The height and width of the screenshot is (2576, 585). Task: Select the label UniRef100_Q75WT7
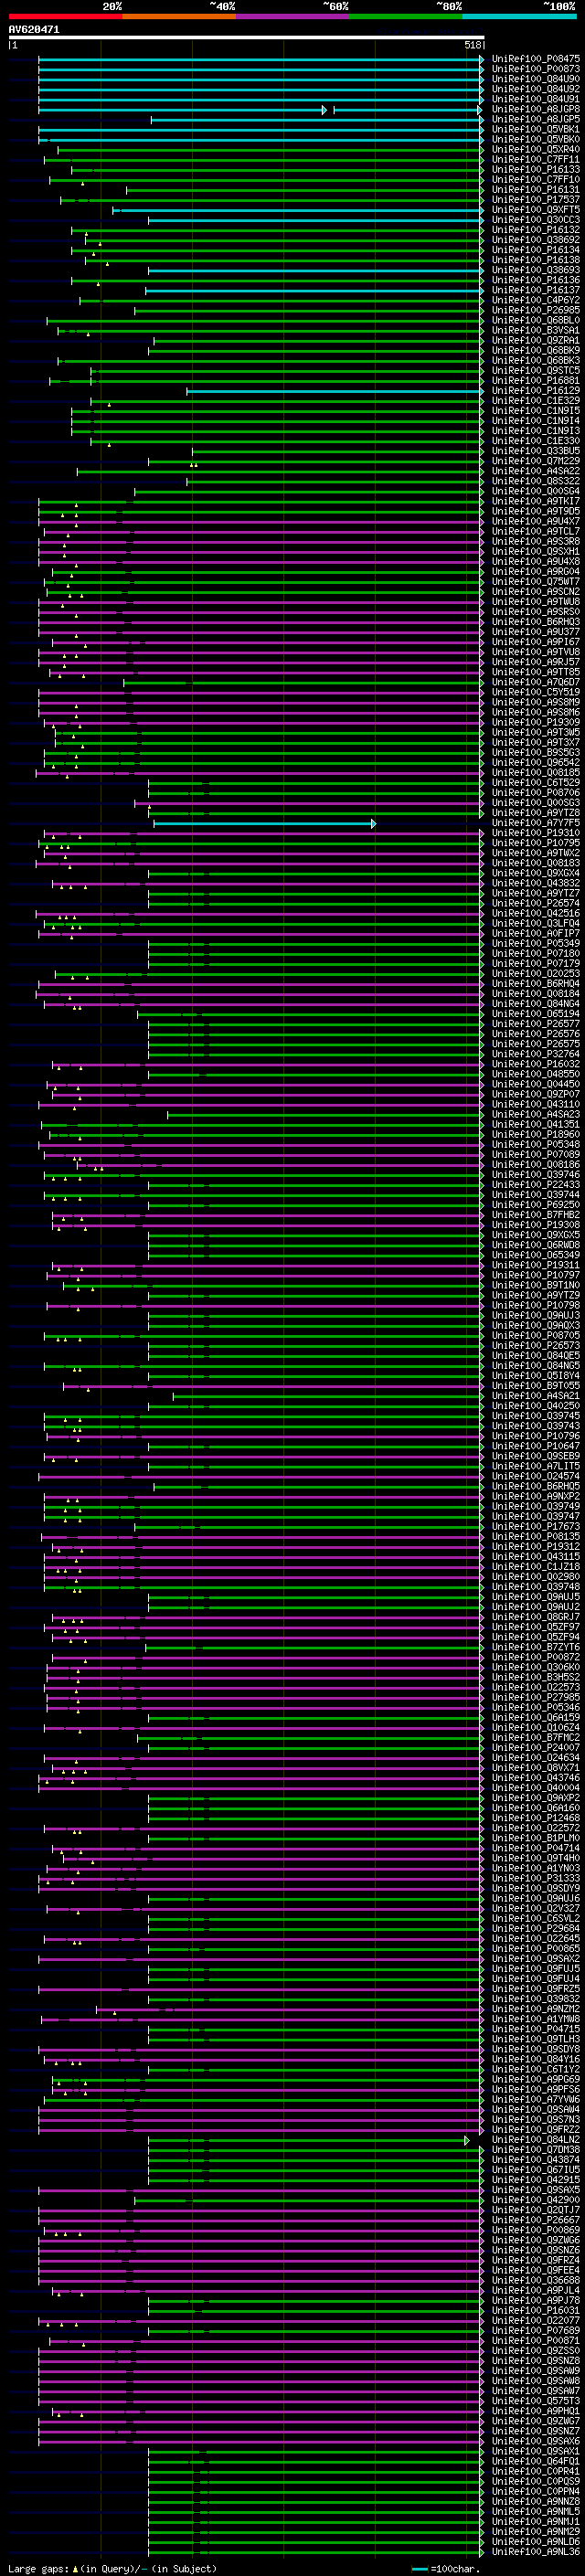(x=536, y=581)
